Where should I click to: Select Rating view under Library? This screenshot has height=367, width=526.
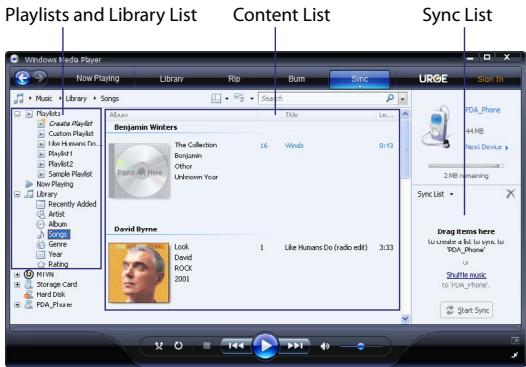click(x=58, y=264)
